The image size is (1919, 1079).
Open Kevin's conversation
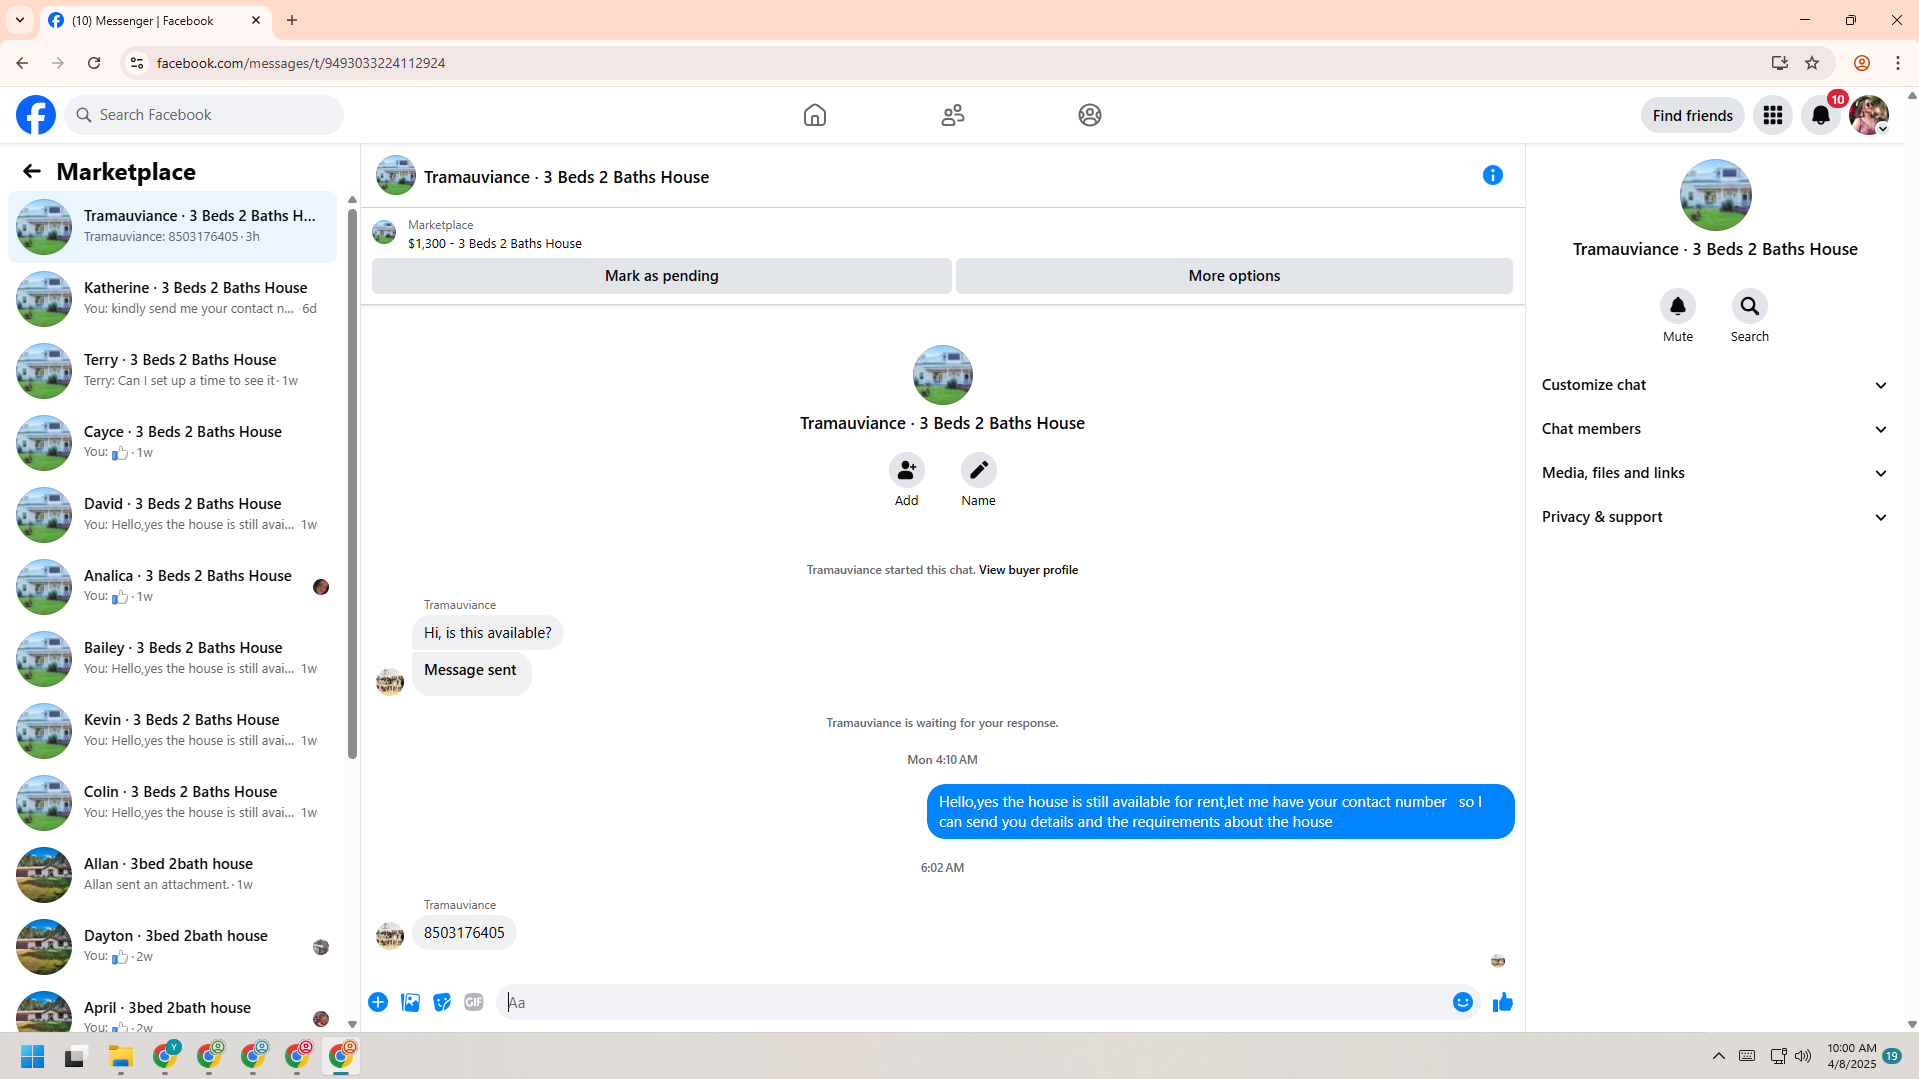tap(172, 730)
